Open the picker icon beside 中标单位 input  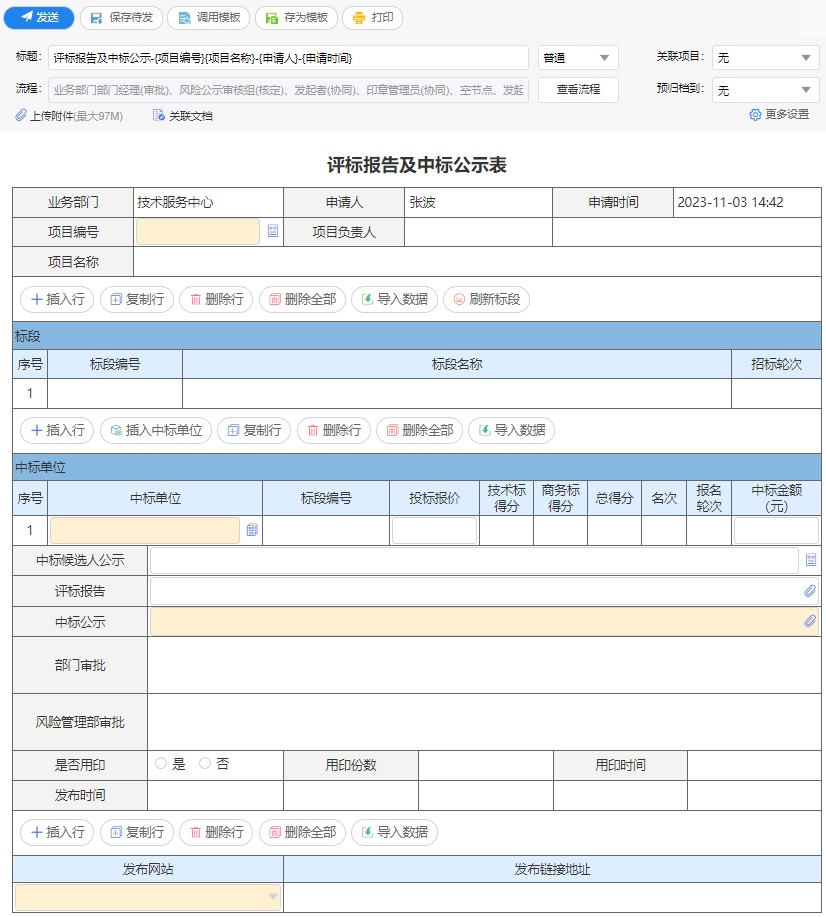(x=252, y=530)
